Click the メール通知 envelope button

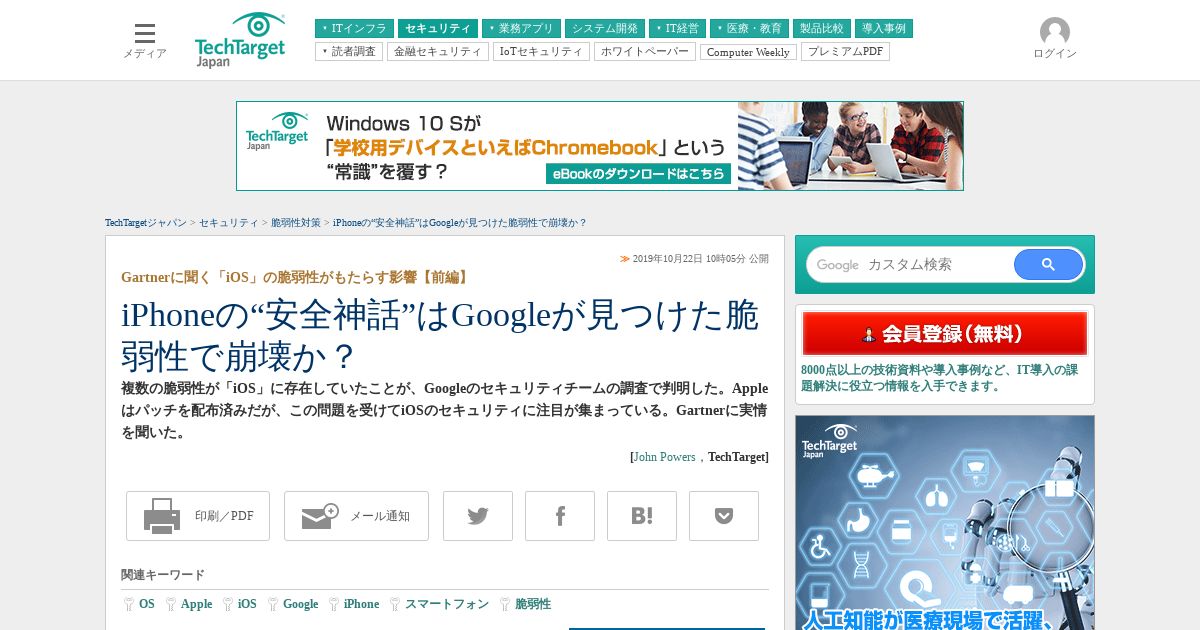(x=356, y=516)
